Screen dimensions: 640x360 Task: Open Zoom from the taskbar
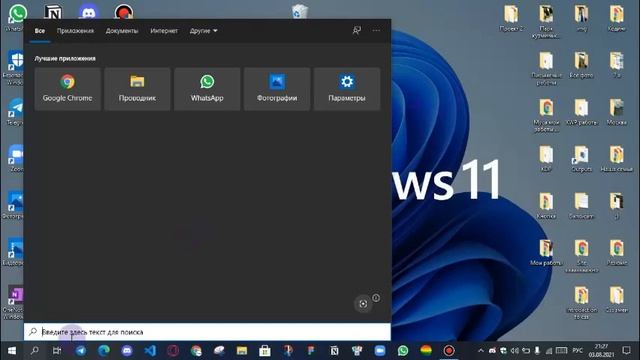(x=380, y=351)
